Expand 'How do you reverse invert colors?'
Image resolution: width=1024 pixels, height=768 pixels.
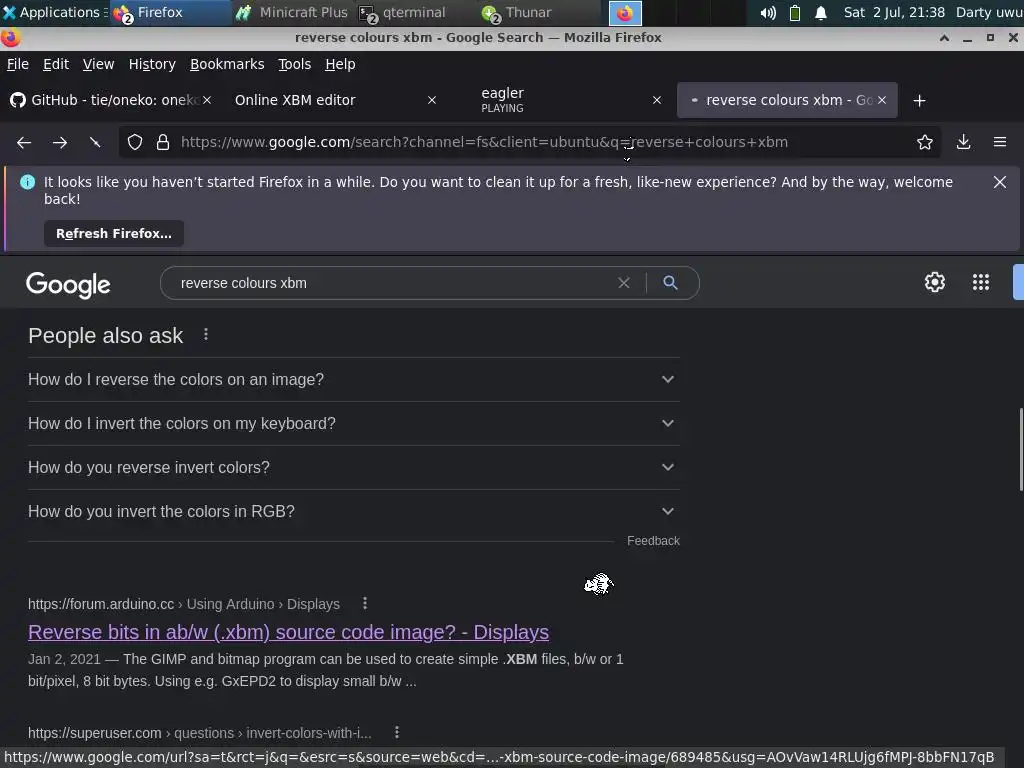[x=353, y=468]
